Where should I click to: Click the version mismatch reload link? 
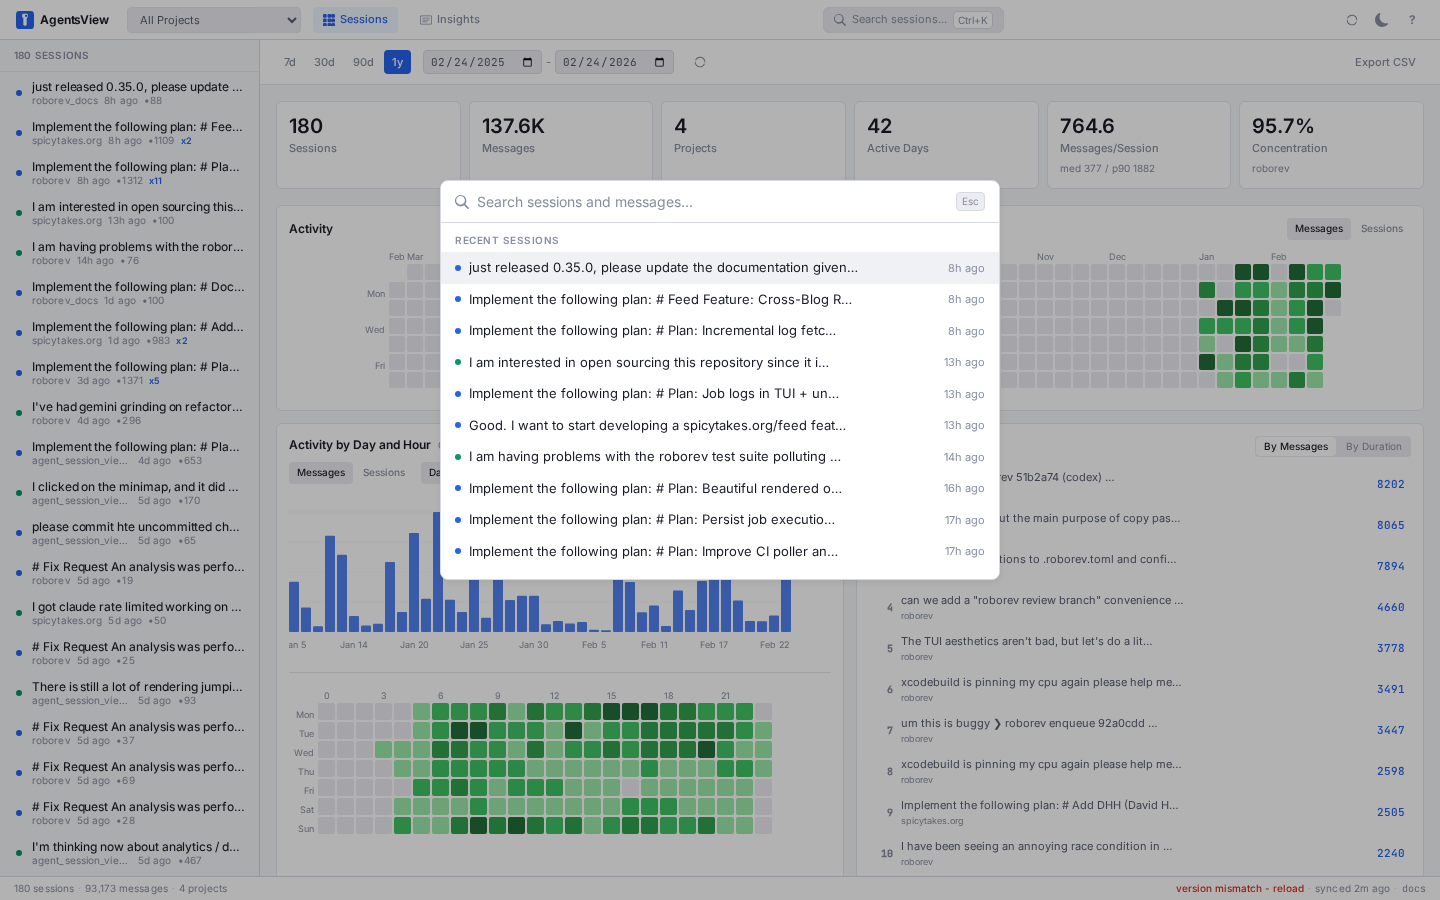(1239, 889)
